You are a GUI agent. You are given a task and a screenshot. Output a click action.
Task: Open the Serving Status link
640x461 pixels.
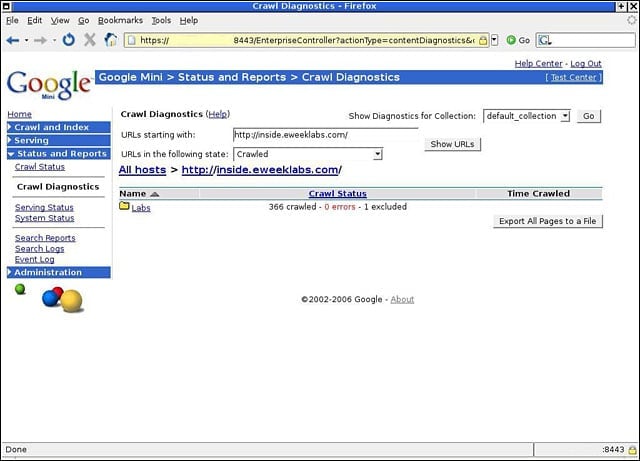[44, 207]
